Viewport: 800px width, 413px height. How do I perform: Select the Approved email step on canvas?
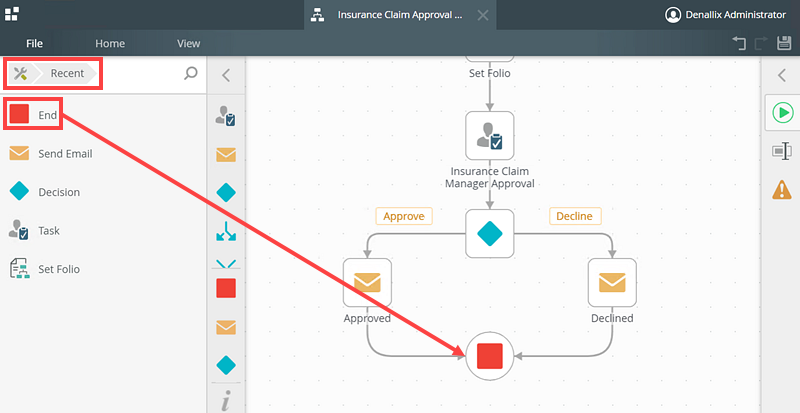[367, 282]
